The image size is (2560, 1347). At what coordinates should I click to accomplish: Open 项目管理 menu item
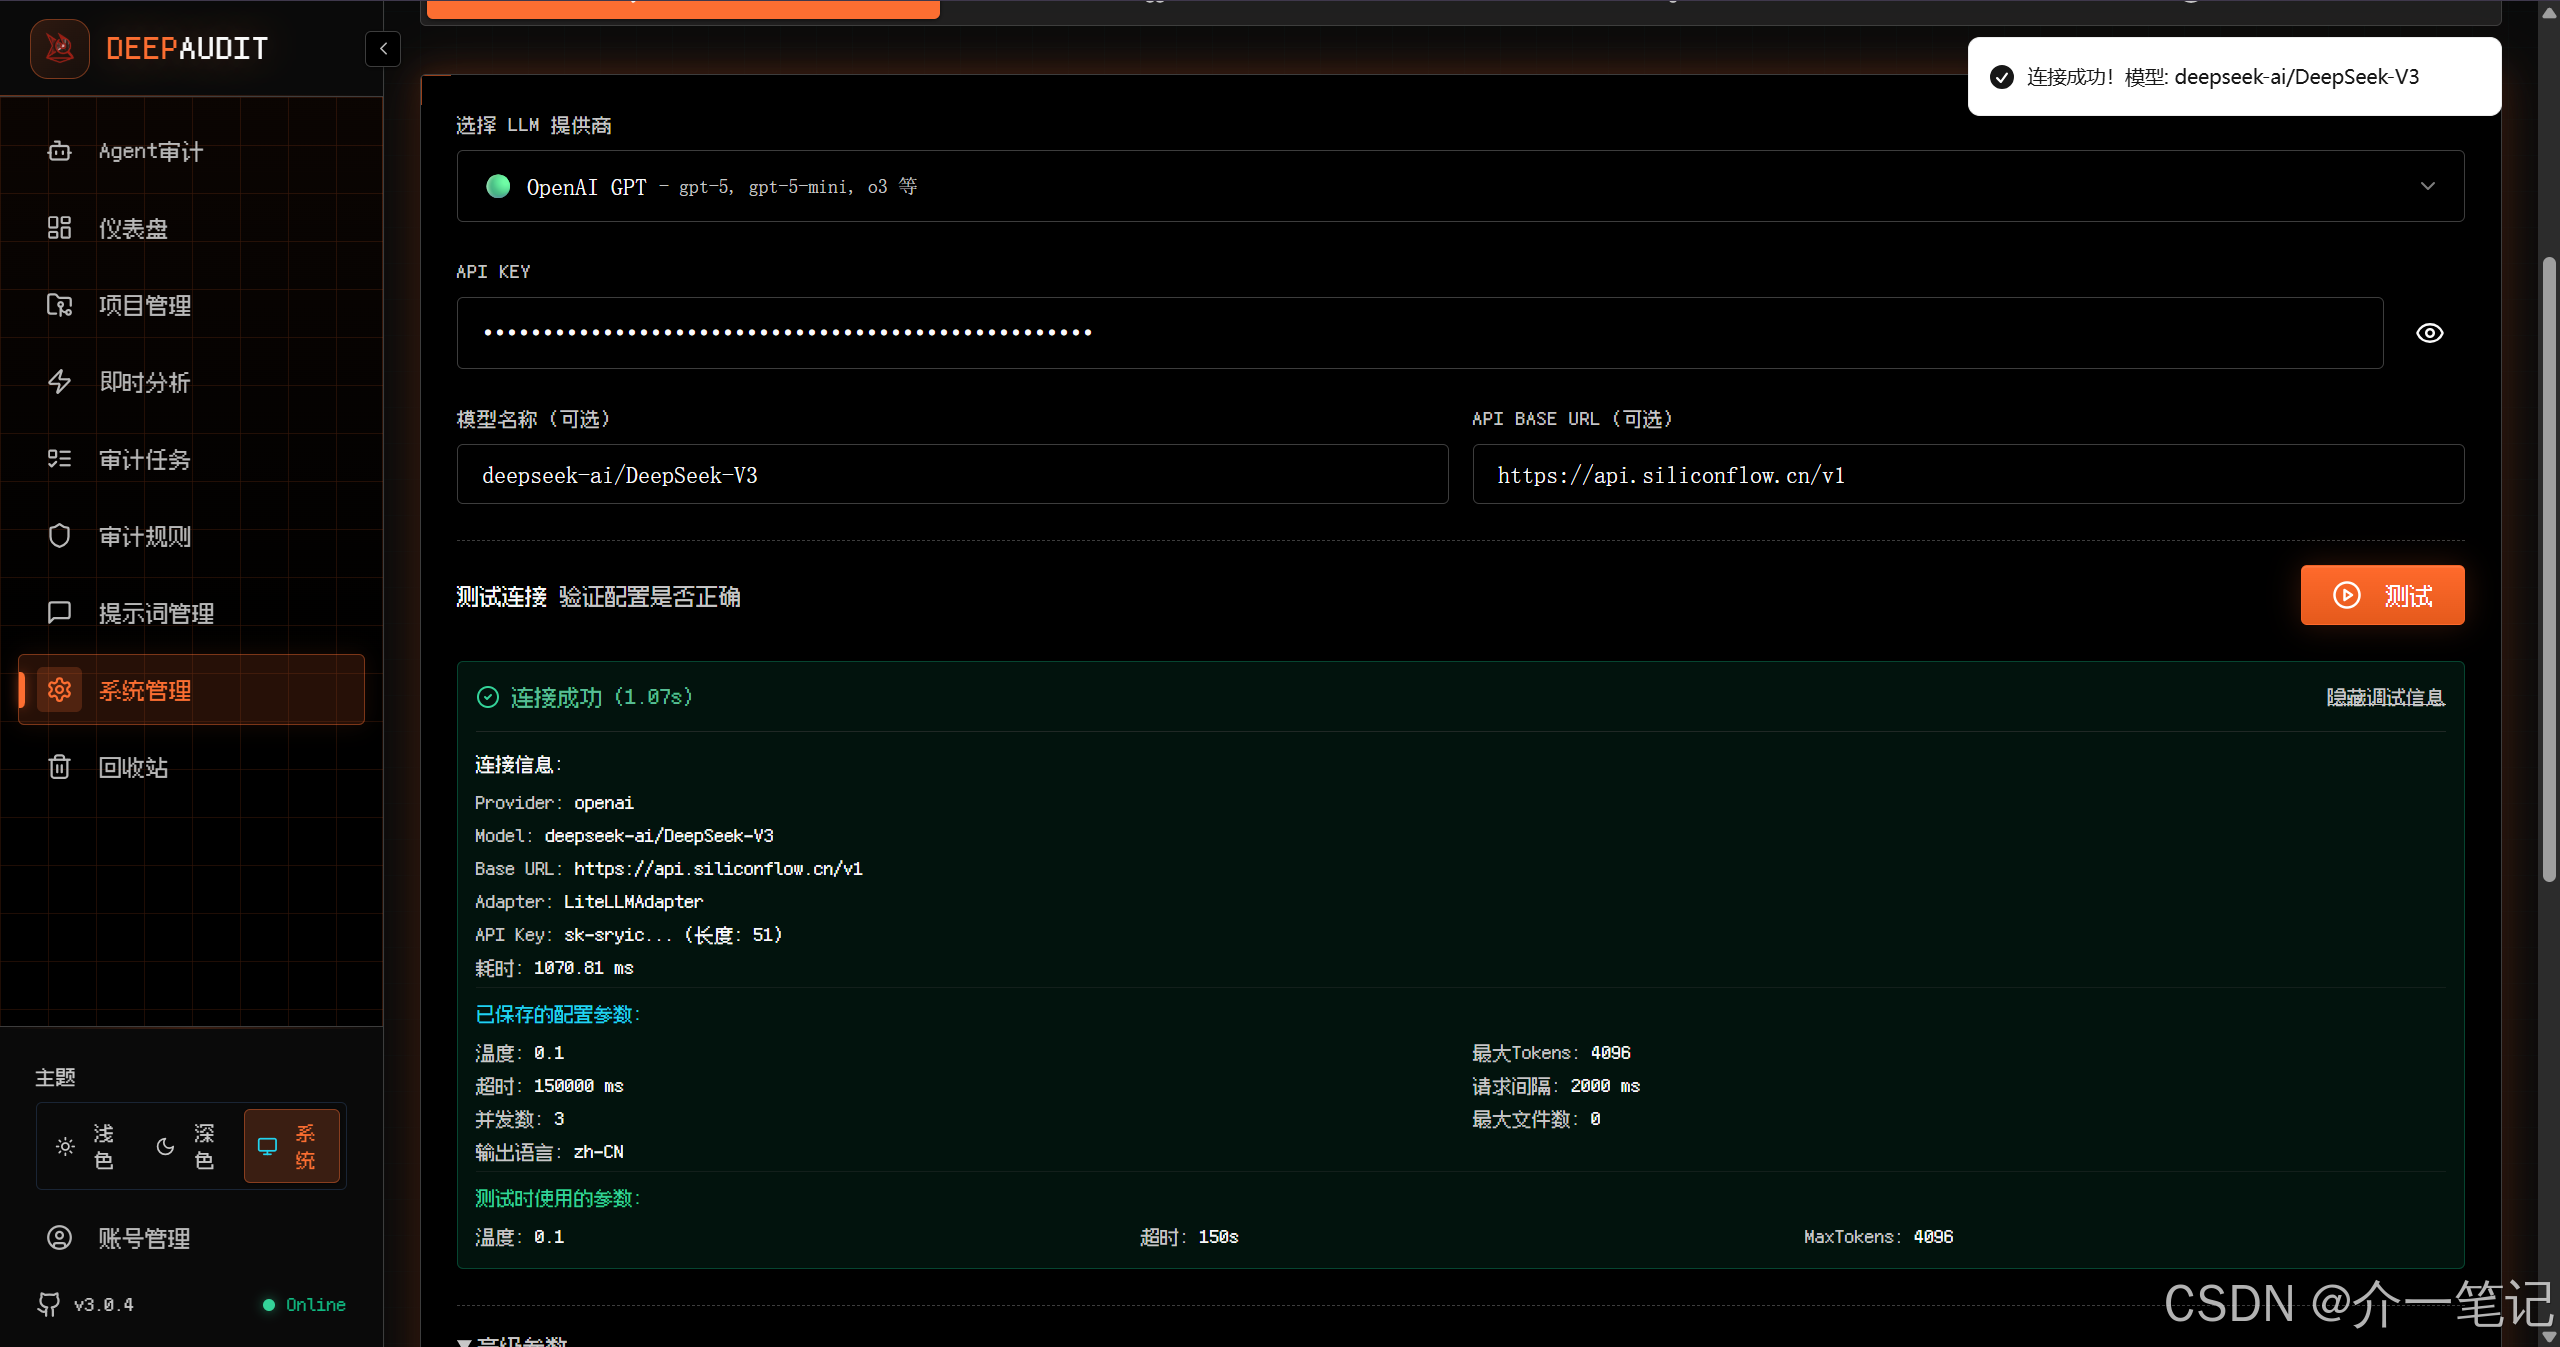click(145, 305)
